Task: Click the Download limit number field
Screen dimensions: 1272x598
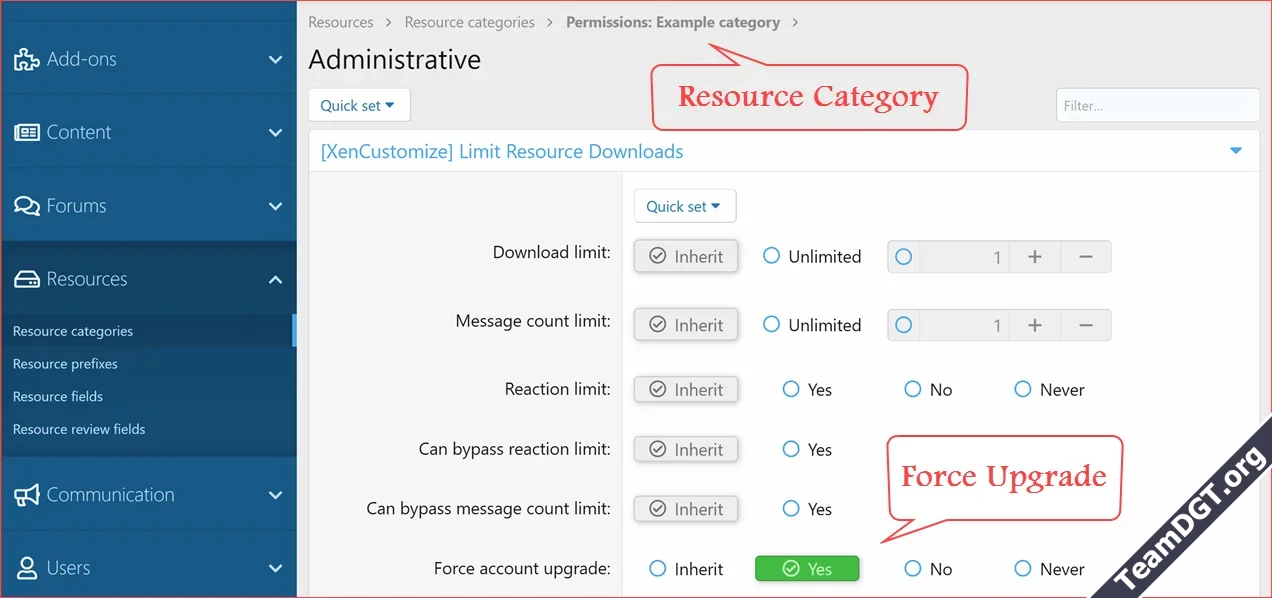Action: (x=963, y=257)
